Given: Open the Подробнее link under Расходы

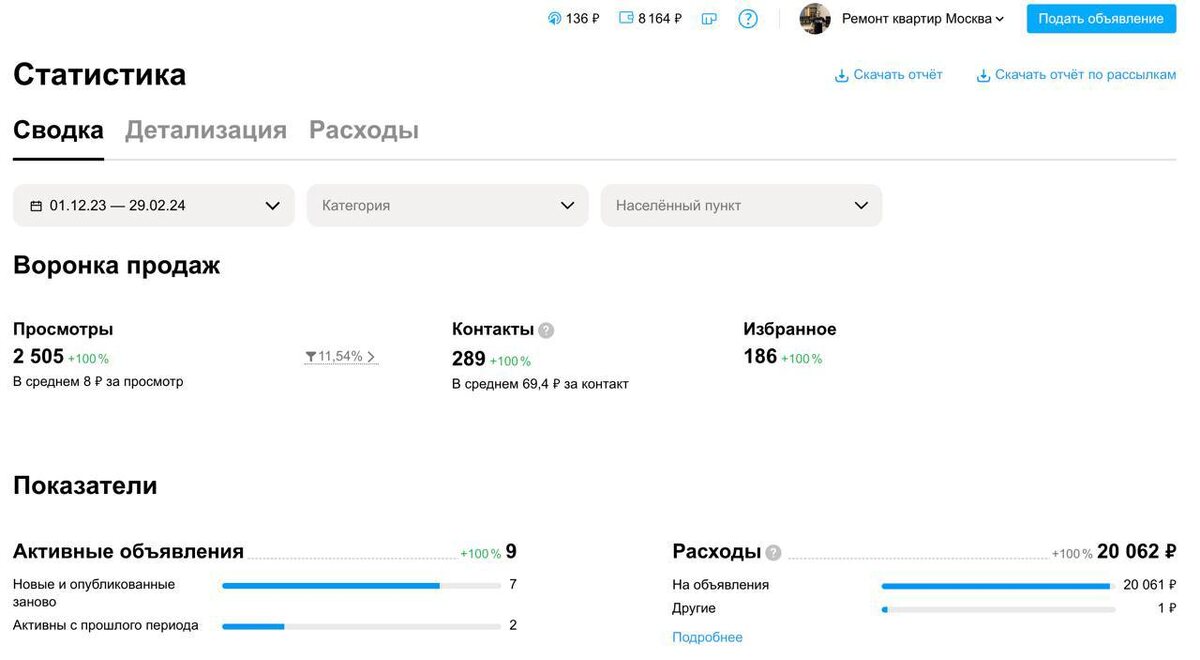Looking at the screenshot, I should (x=707, y=637).
